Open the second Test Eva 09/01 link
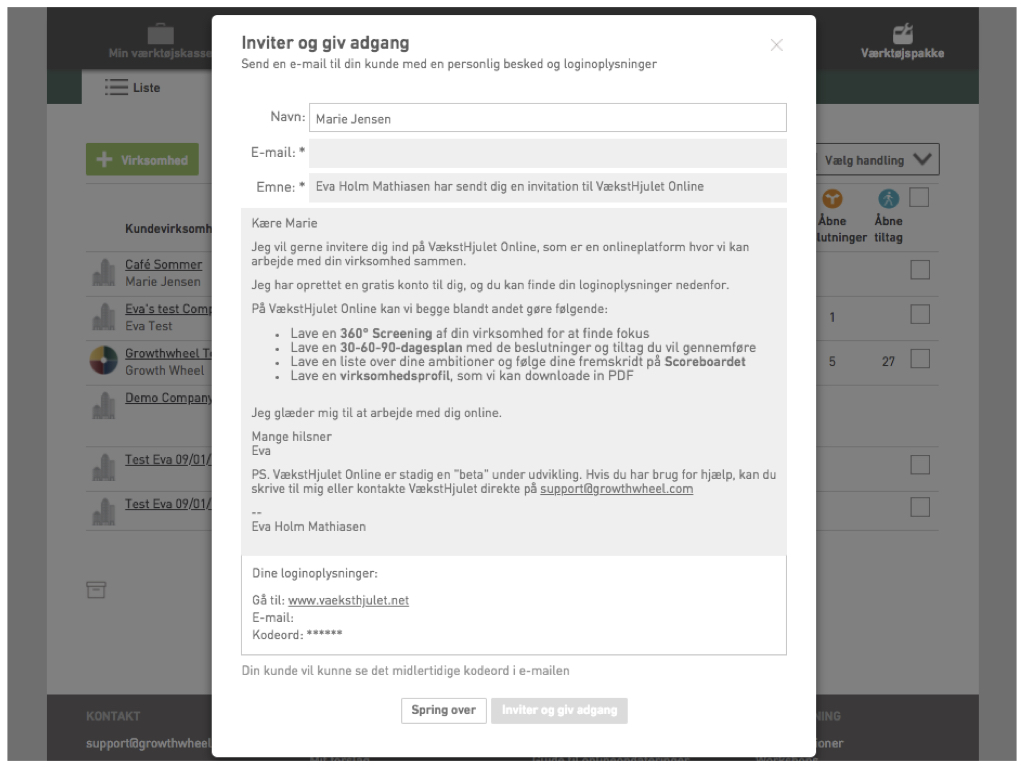 point(168,504)
